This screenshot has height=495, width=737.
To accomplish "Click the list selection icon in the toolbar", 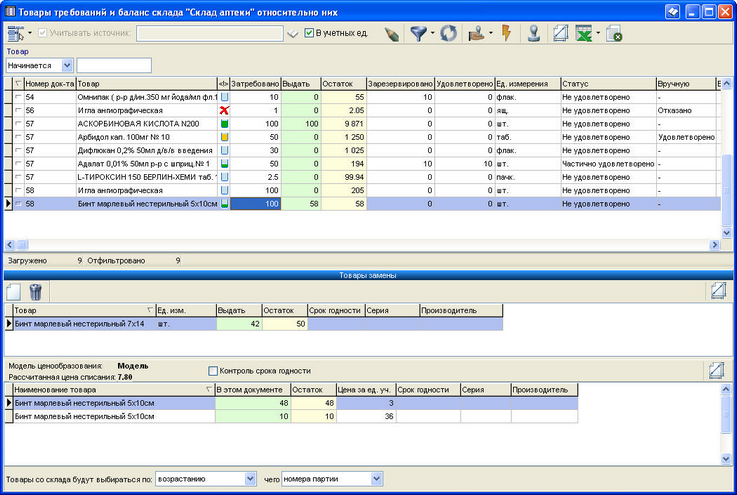I will [16, 33].
